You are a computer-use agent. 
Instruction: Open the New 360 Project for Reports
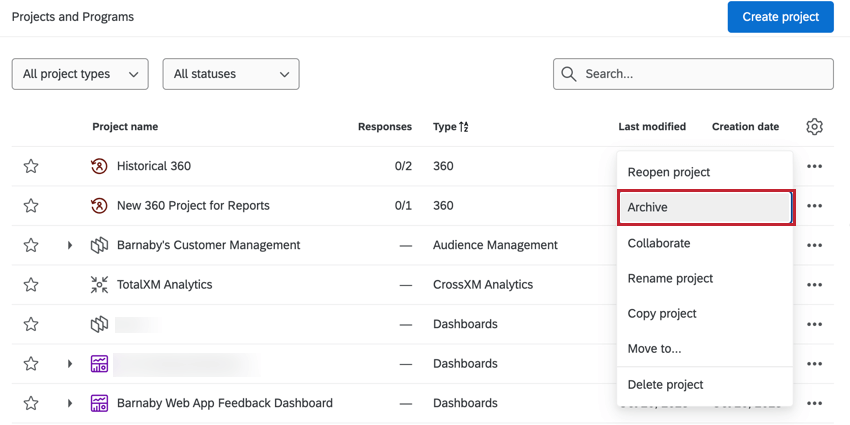click(x=193, y=206)
